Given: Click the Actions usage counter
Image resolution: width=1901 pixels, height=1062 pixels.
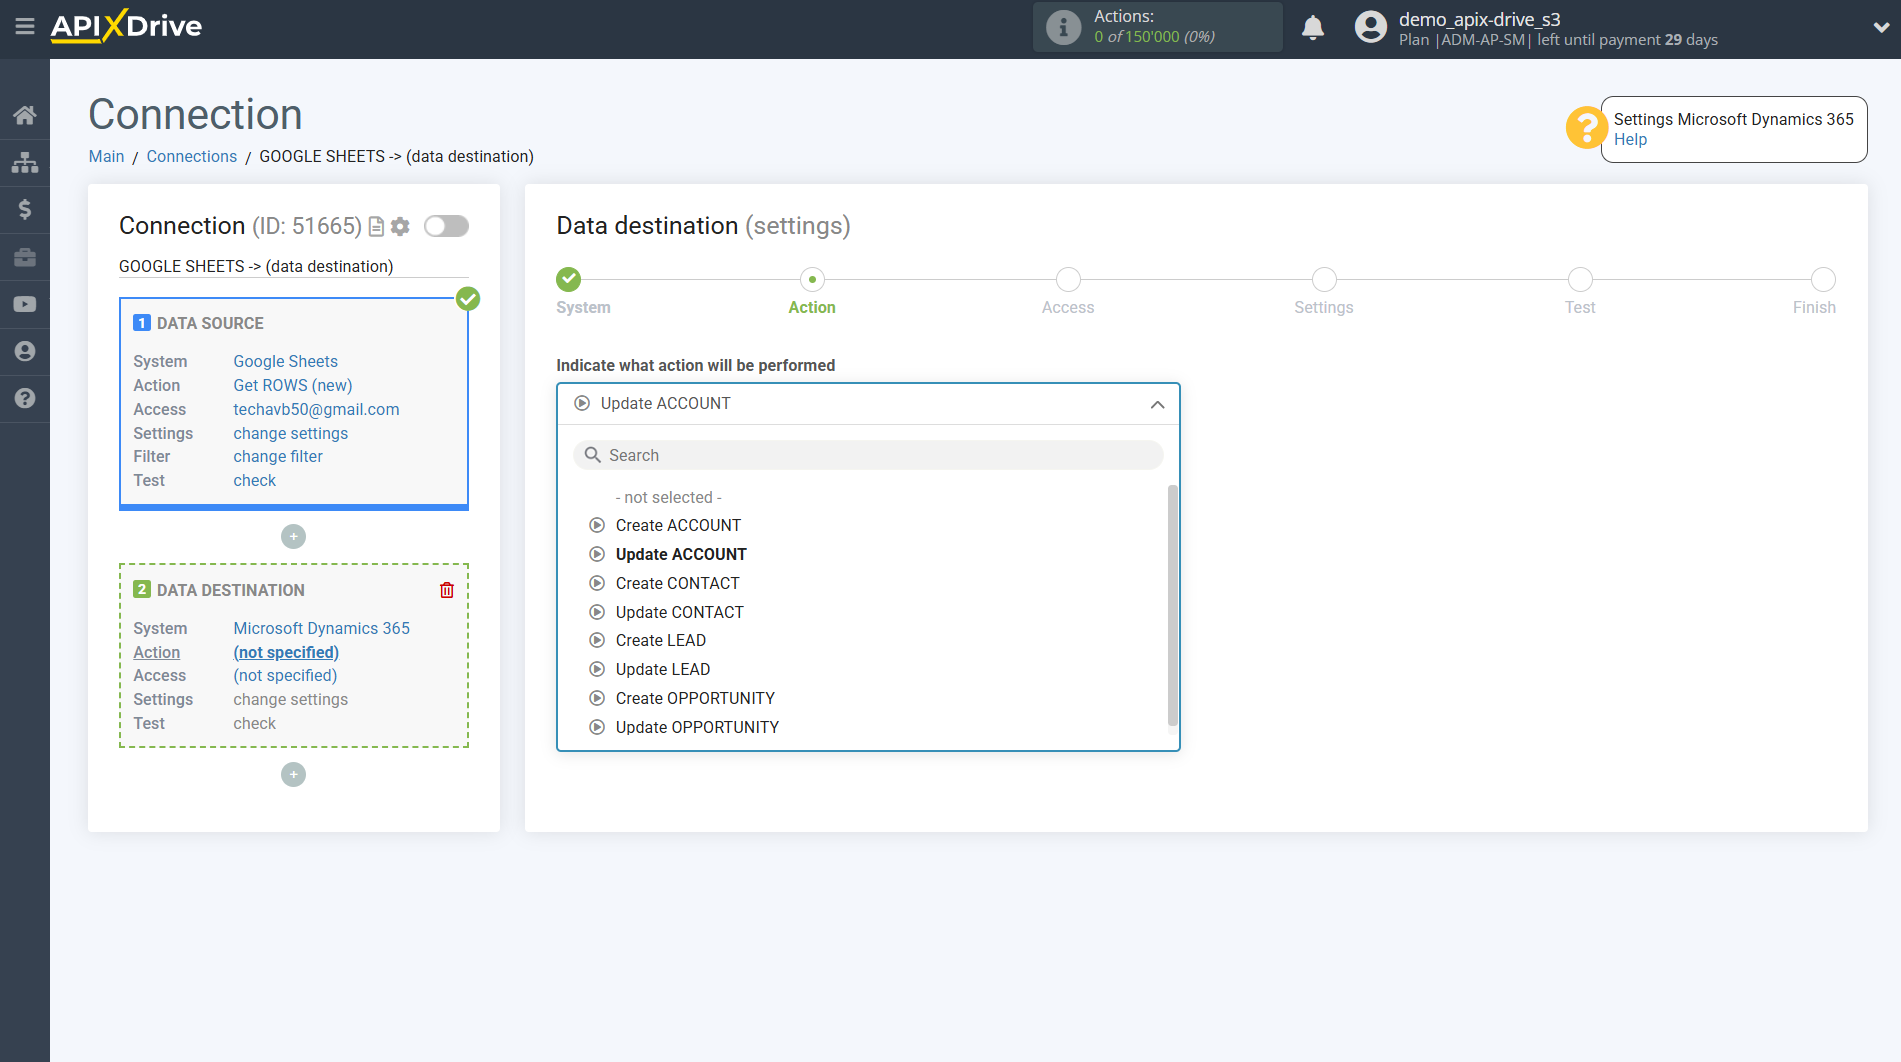Looking at the screenshot, I should [1158, 27].
